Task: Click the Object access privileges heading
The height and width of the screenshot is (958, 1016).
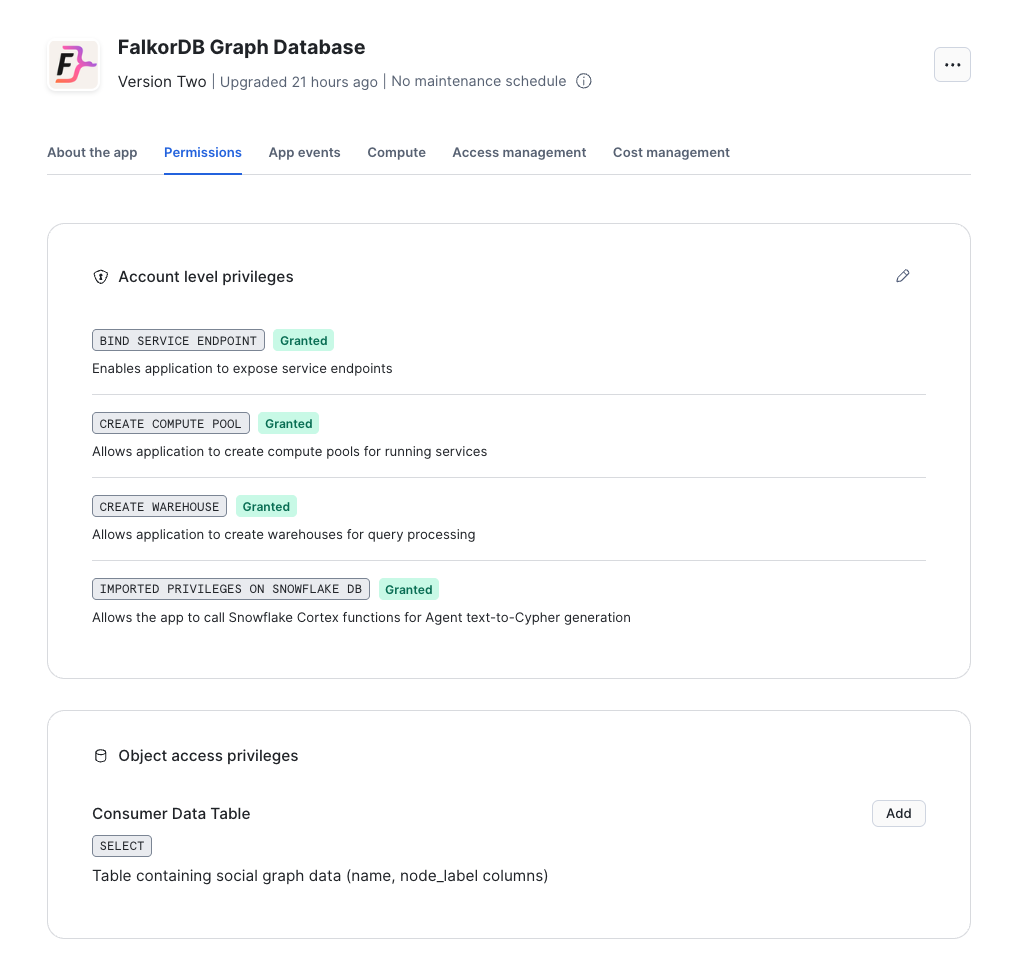Action: pos(209,756)
